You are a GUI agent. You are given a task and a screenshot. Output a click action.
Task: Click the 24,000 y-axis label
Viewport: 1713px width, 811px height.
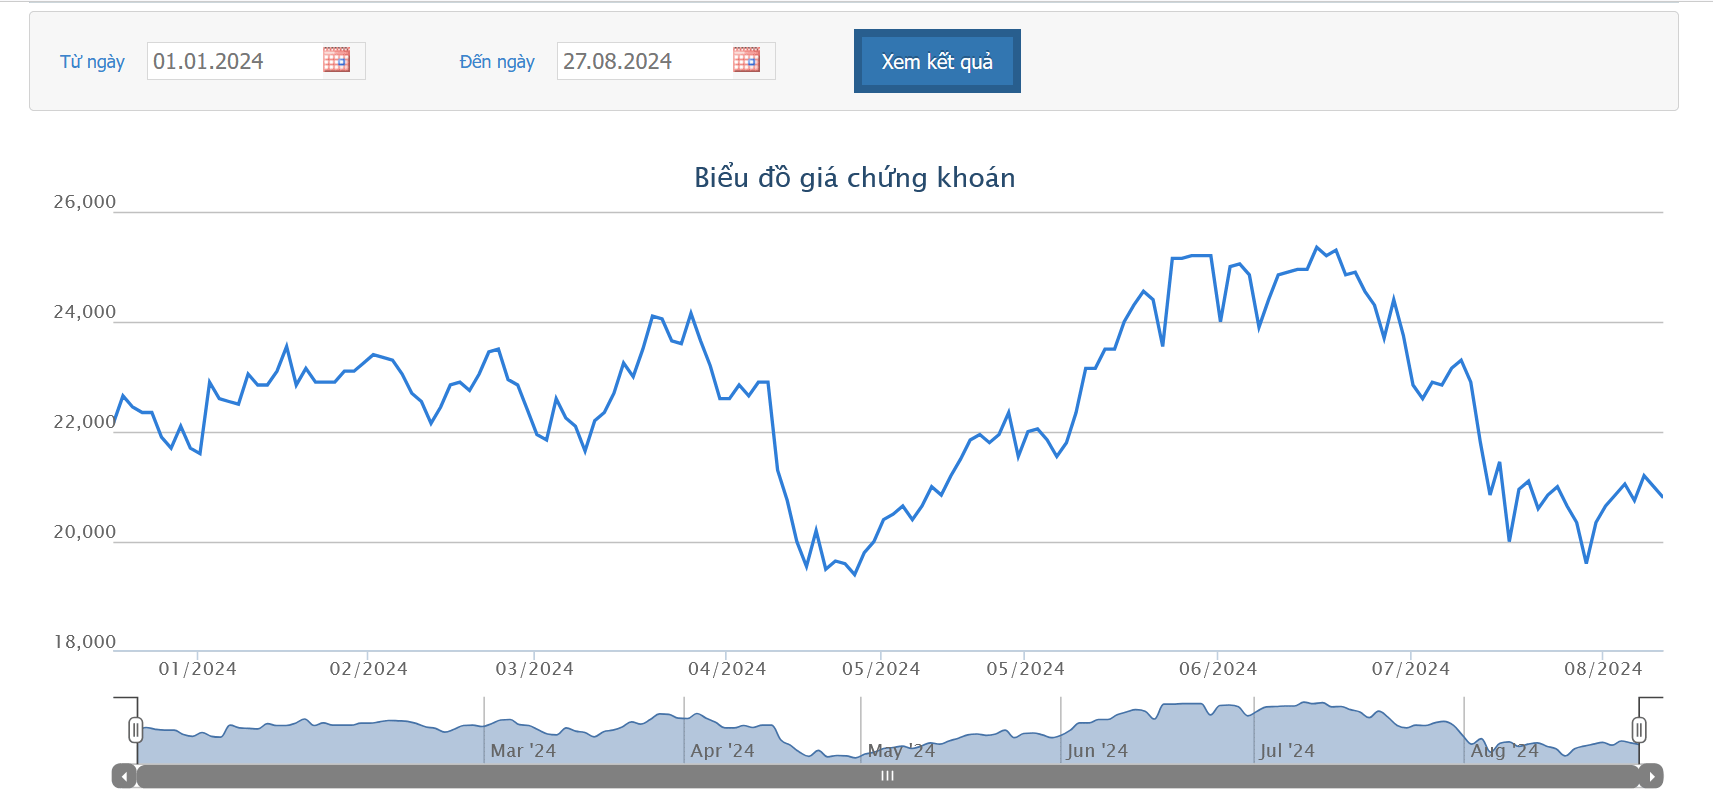coord(85,312)
